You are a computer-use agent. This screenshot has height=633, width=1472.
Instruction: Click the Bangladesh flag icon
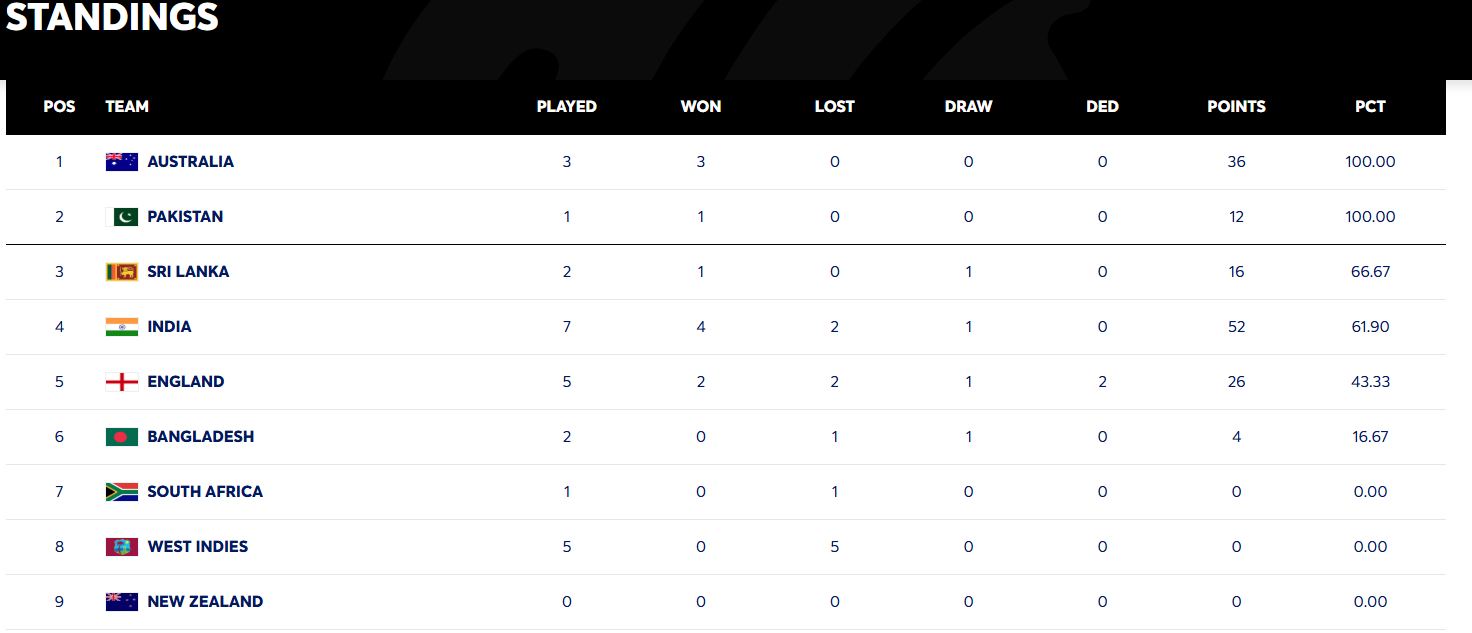pos(121,437)
